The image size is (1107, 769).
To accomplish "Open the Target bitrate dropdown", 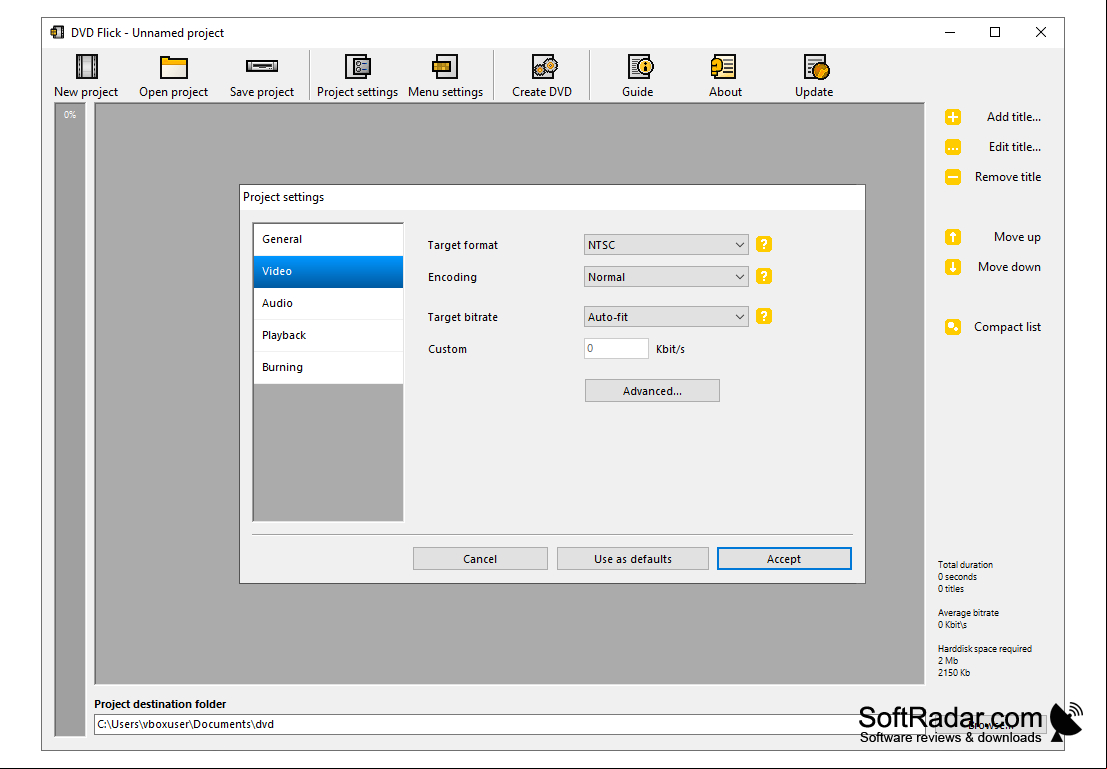I will coord(666,317).
